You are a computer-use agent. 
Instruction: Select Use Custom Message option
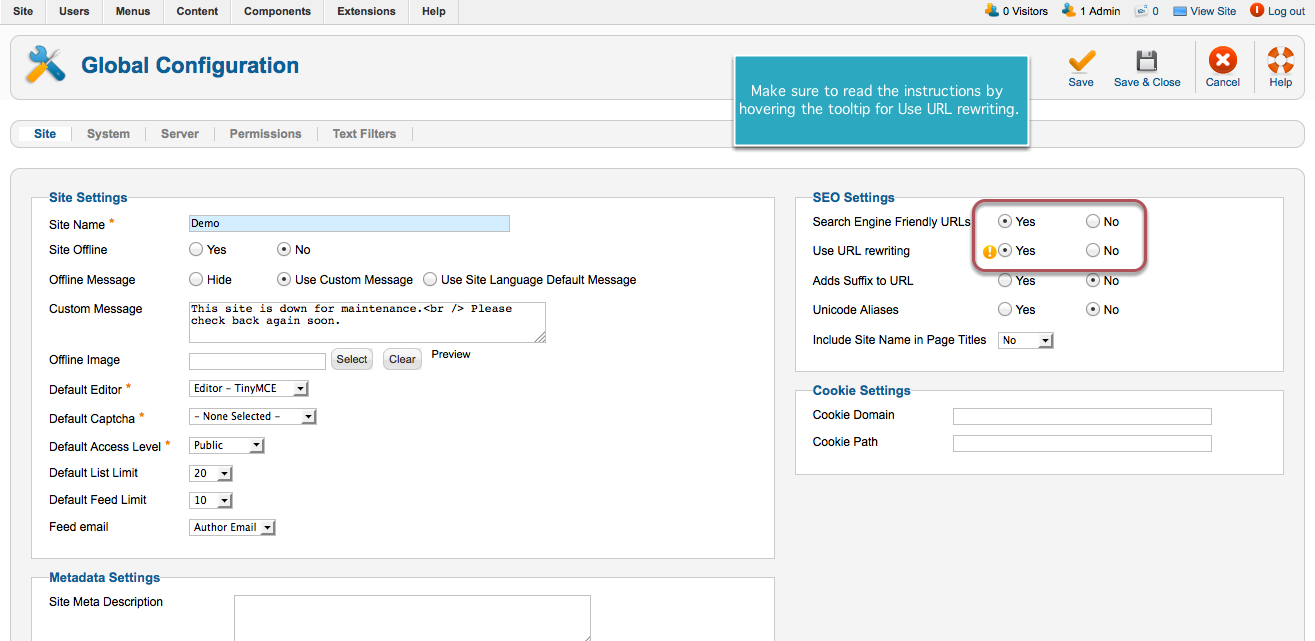point(284,279)
